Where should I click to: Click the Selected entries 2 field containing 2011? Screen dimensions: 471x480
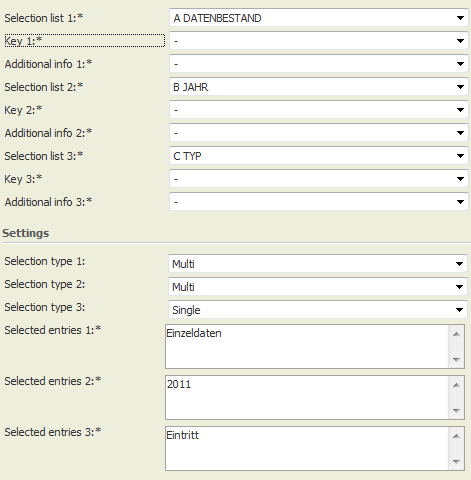[307, 398]
